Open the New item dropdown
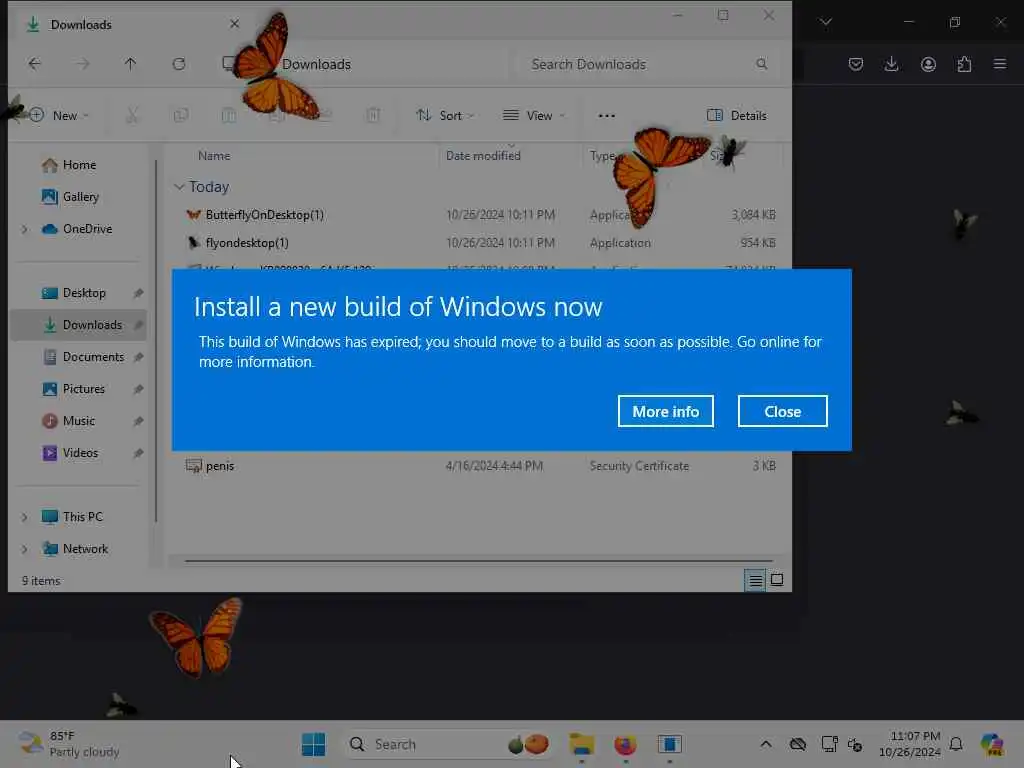The image size is (1024, 768). point(59,116)
